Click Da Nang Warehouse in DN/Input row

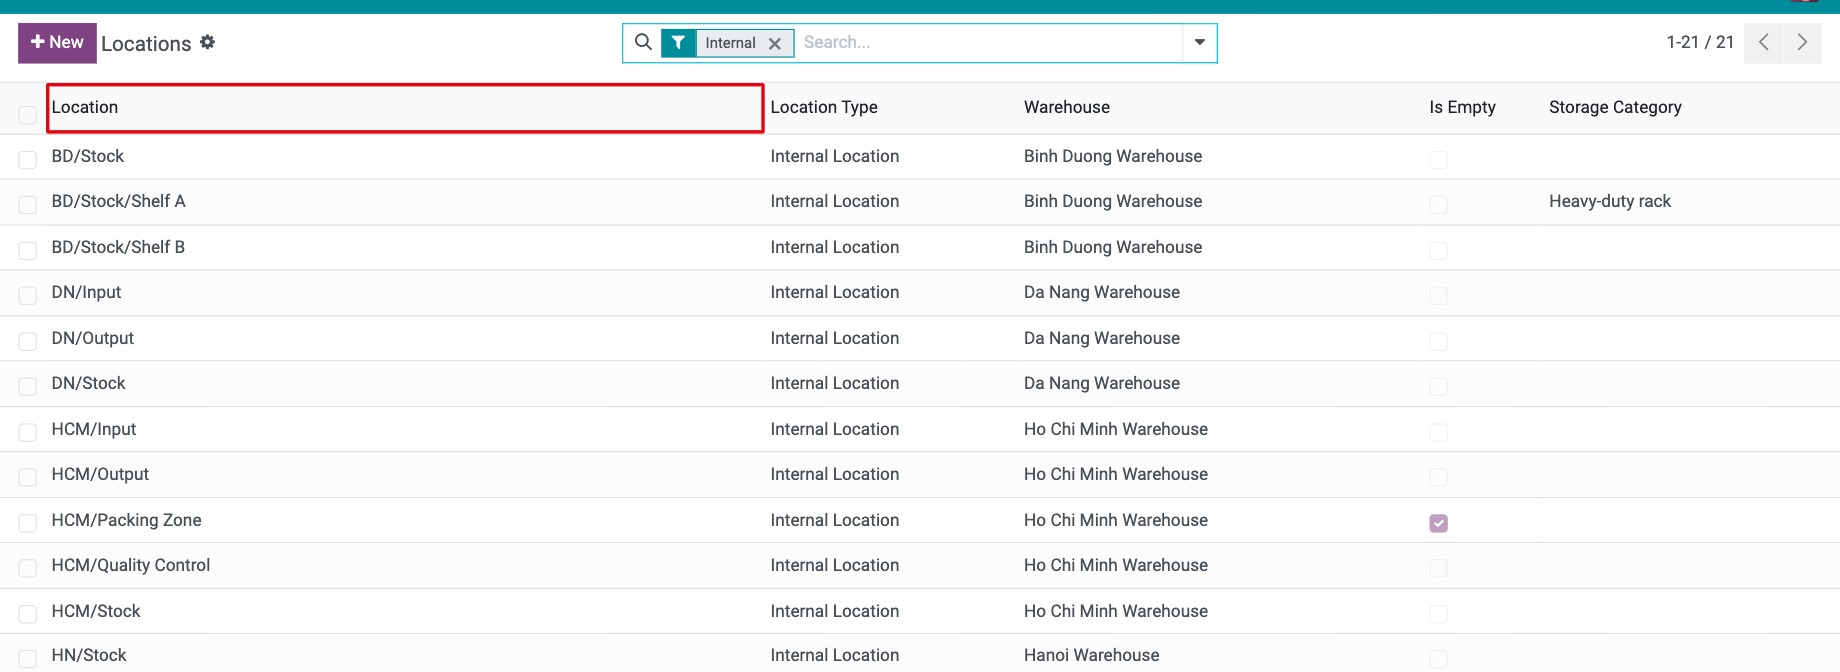[x=1102, y=292]
